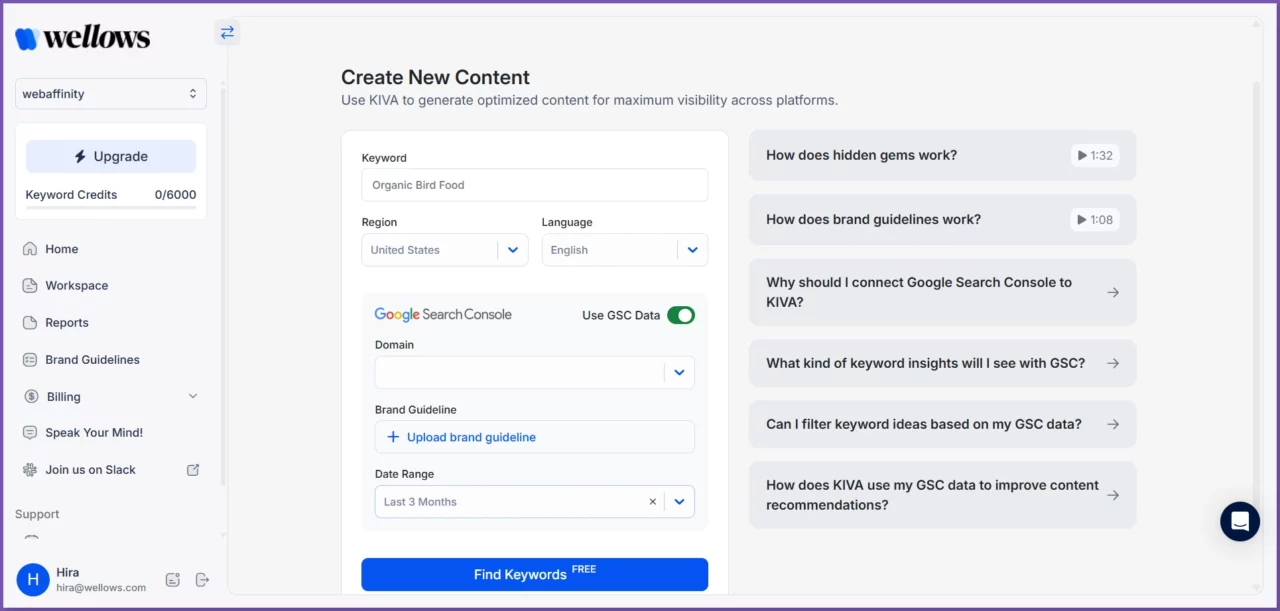Viewport: 1280px width, 611px height.
Task: Click the Find Keywords button
Action: [534, 574]
